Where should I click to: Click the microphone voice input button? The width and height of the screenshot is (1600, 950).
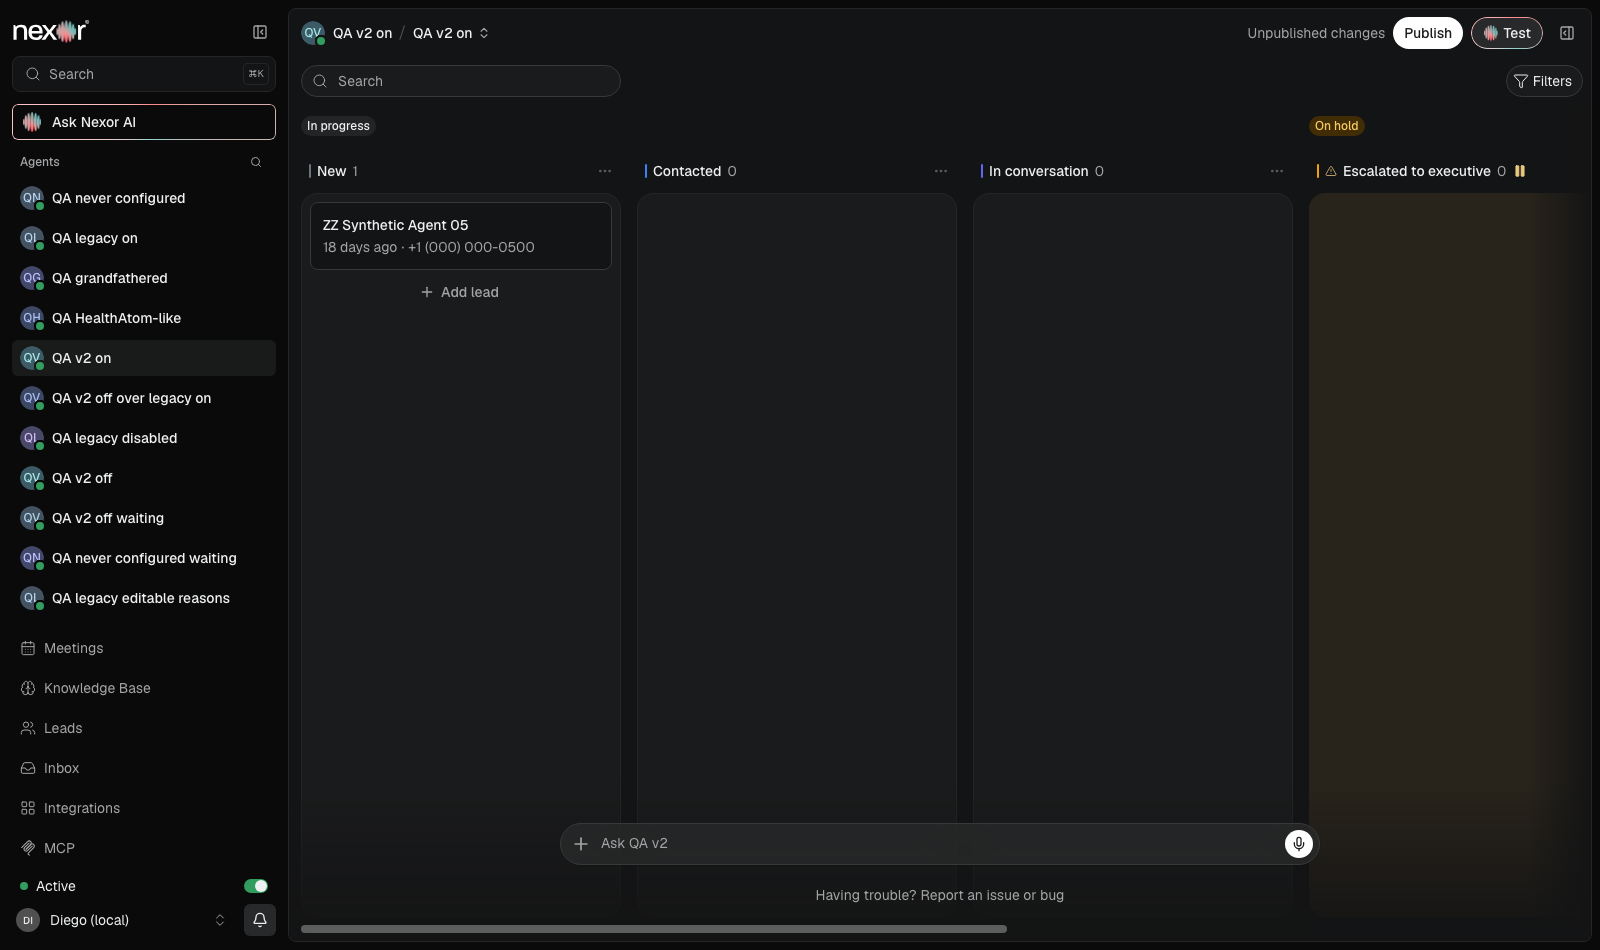(x=1299, y=844)
